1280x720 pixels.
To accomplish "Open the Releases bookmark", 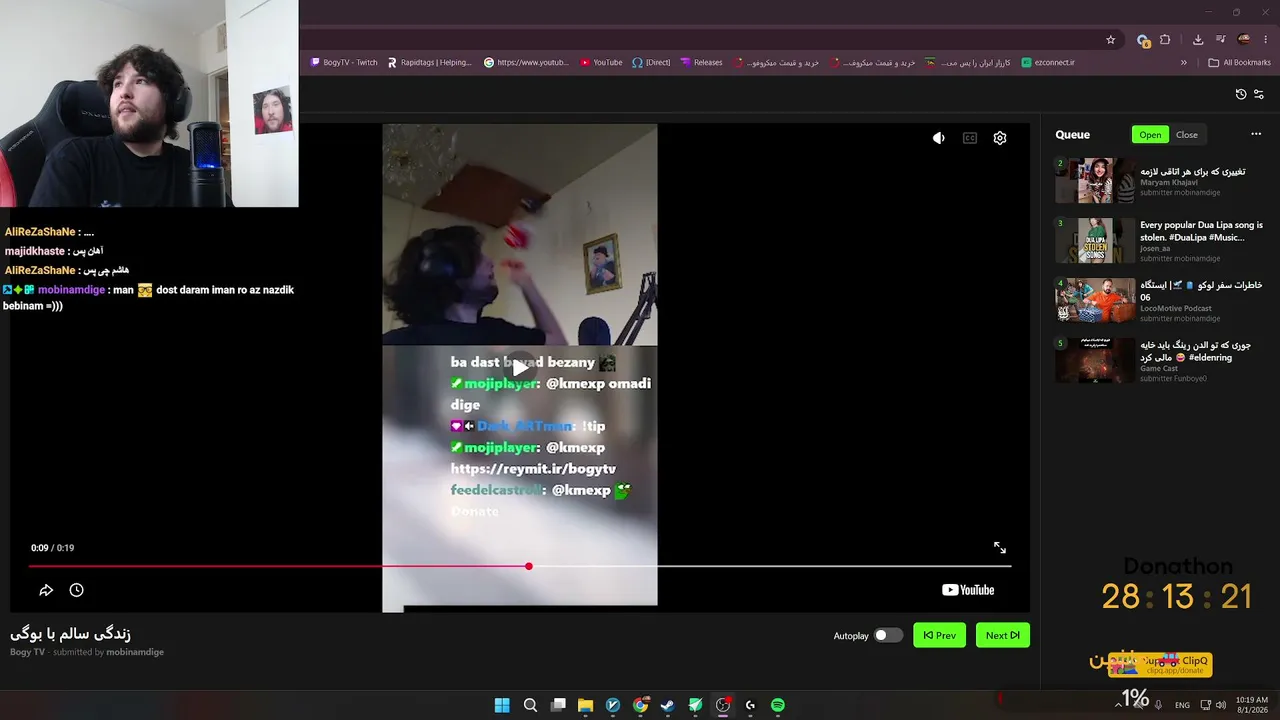I will [701, 62].
